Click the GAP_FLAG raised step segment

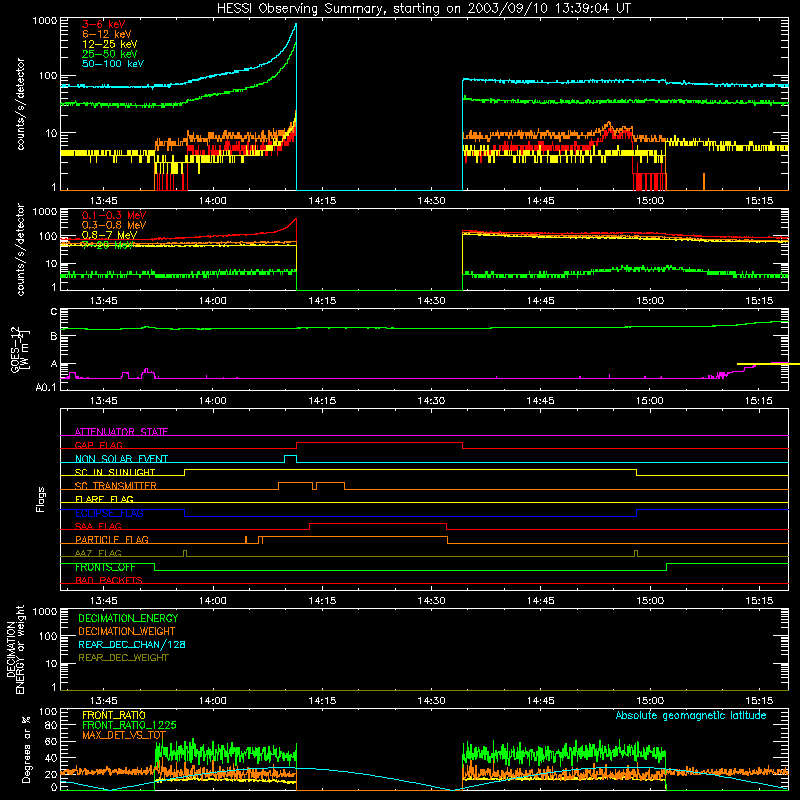point(380,443)
